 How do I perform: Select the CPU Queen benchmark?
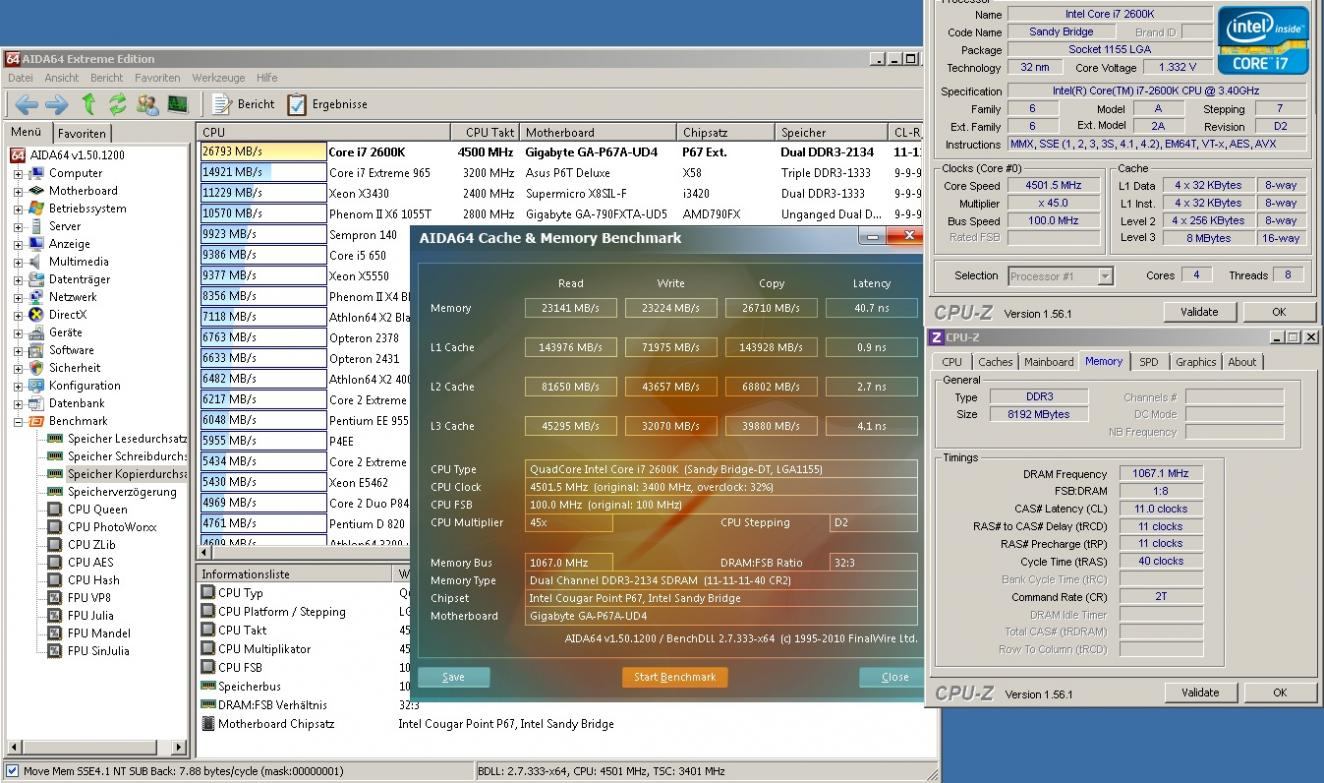[x=87, y=509]
